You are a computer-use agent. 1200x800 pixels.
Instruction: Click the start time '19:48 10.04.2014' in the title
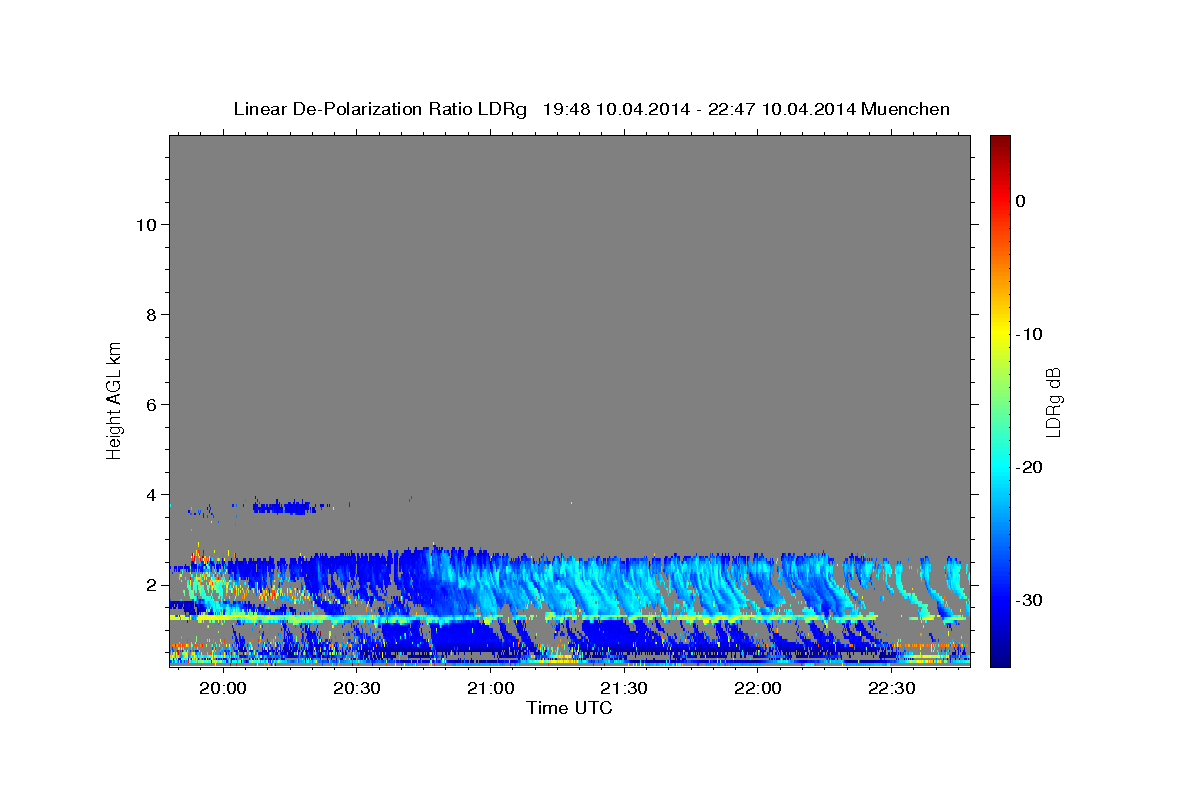click(616, 109)
